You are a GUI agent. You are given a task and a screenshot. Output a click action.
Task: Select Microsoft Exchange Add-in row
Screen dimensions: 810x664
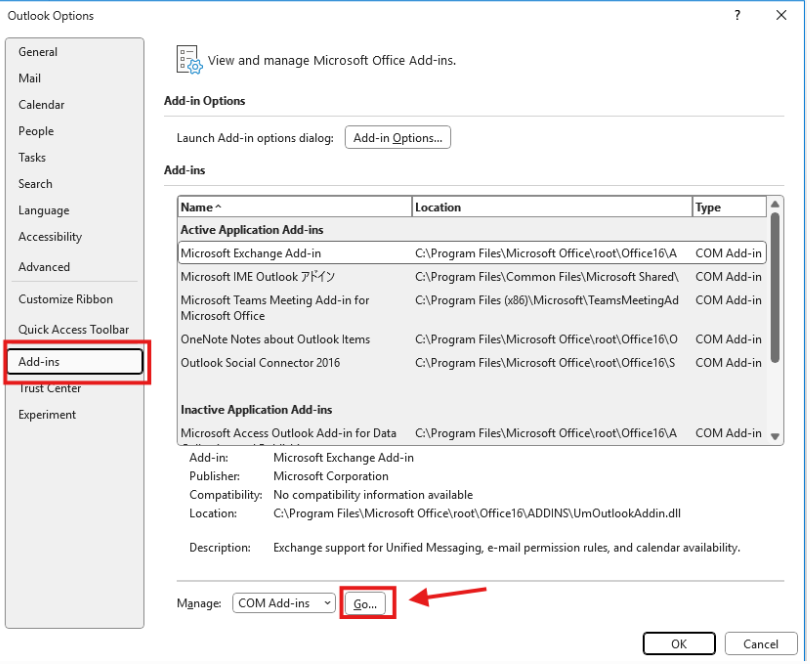pyautogui.click(x=472, y=253)
